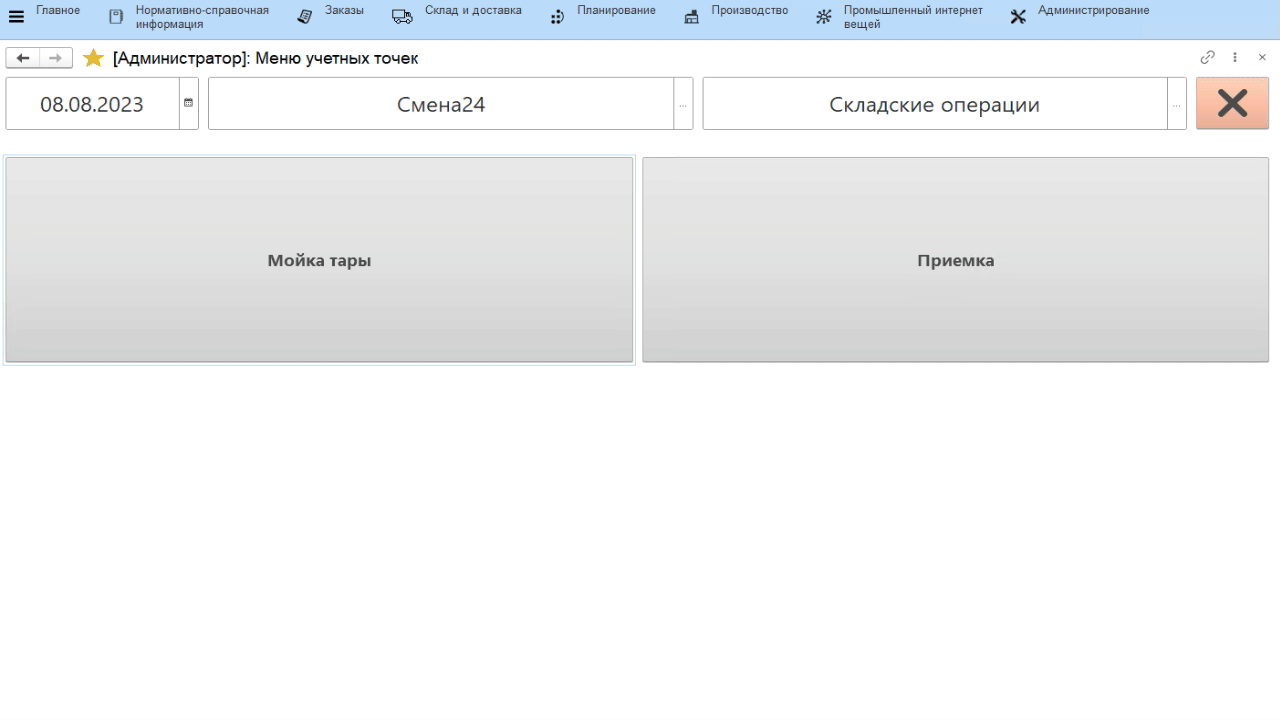Go to the Заказы section
Screen dimensions: 1280x720
click(x=344, y=11)
